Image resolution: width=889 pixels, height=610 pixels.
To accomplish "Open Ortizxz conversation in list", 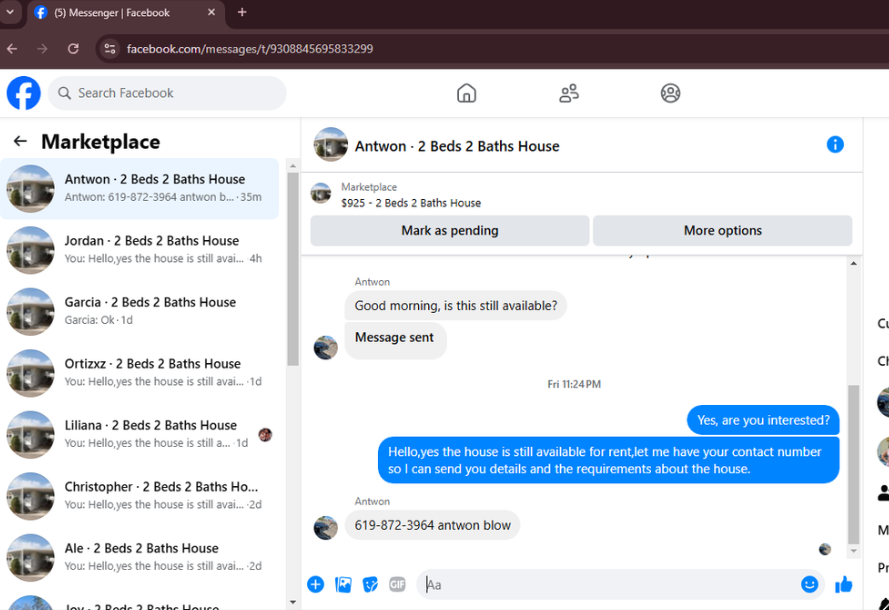I will point(139,373).
